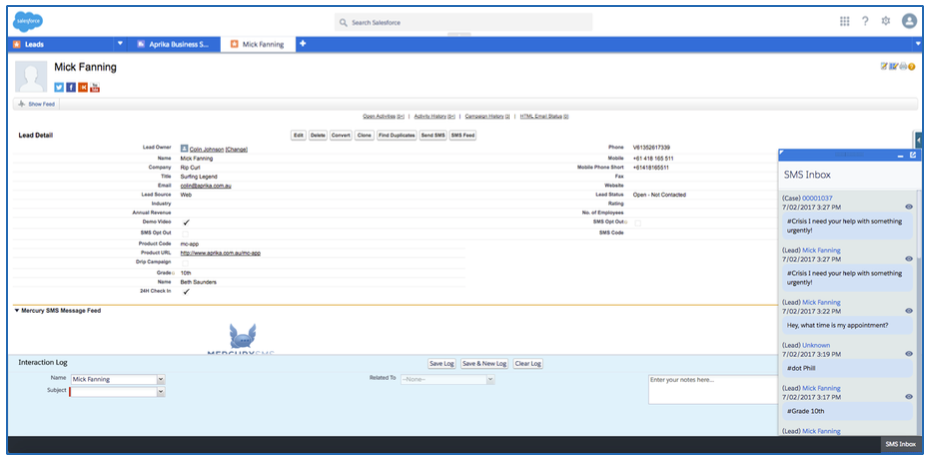934x460 pixels.
Task: Click the Convert lead button
Action: (341, 135)
